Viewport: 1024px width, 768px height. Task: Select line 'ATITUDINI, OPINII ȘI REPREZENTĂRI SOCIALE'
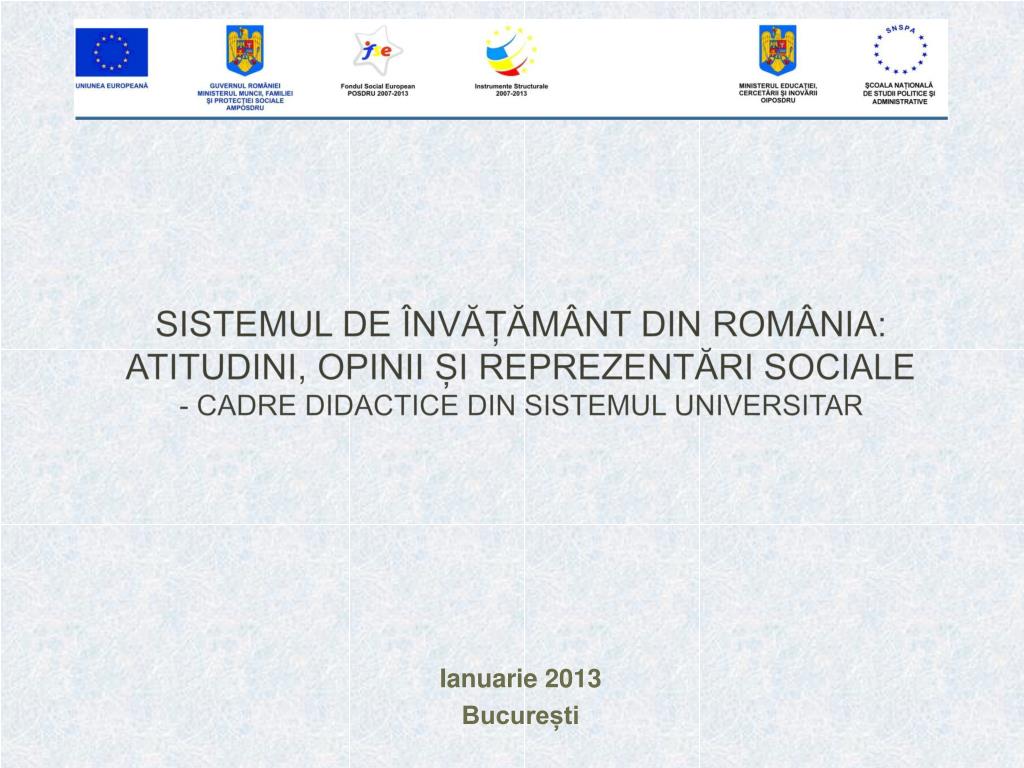tap(520, 367)
